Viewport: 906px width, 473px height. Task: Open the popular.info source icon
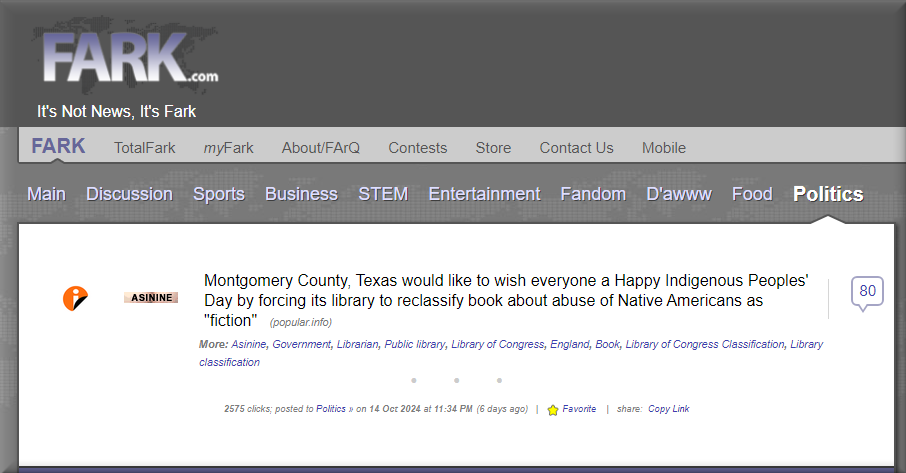(x=75, y=297)
